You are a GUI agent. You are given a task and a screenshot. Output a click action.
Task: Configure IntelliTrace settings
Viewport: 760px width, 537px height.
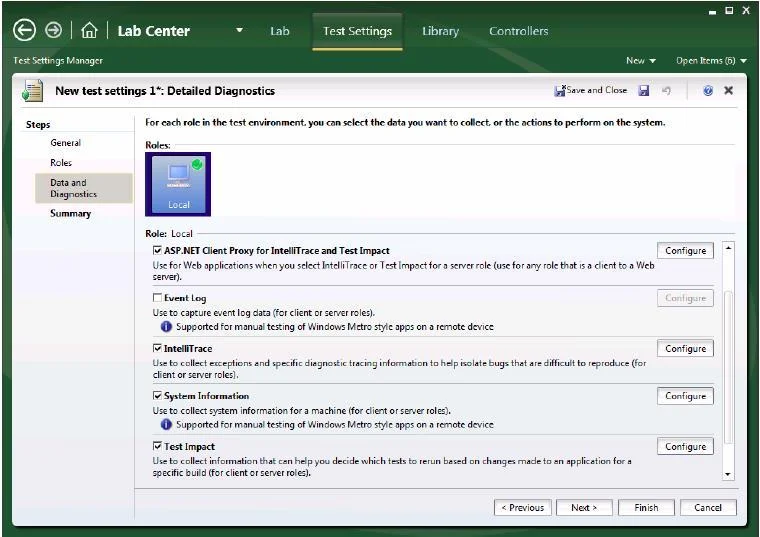click(685, 348)
